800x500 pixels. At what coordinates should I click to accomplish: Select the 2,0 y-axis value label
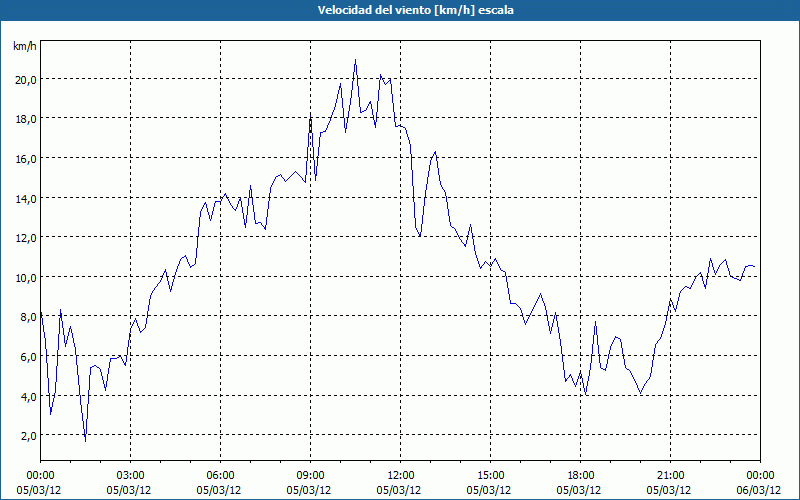28,436
